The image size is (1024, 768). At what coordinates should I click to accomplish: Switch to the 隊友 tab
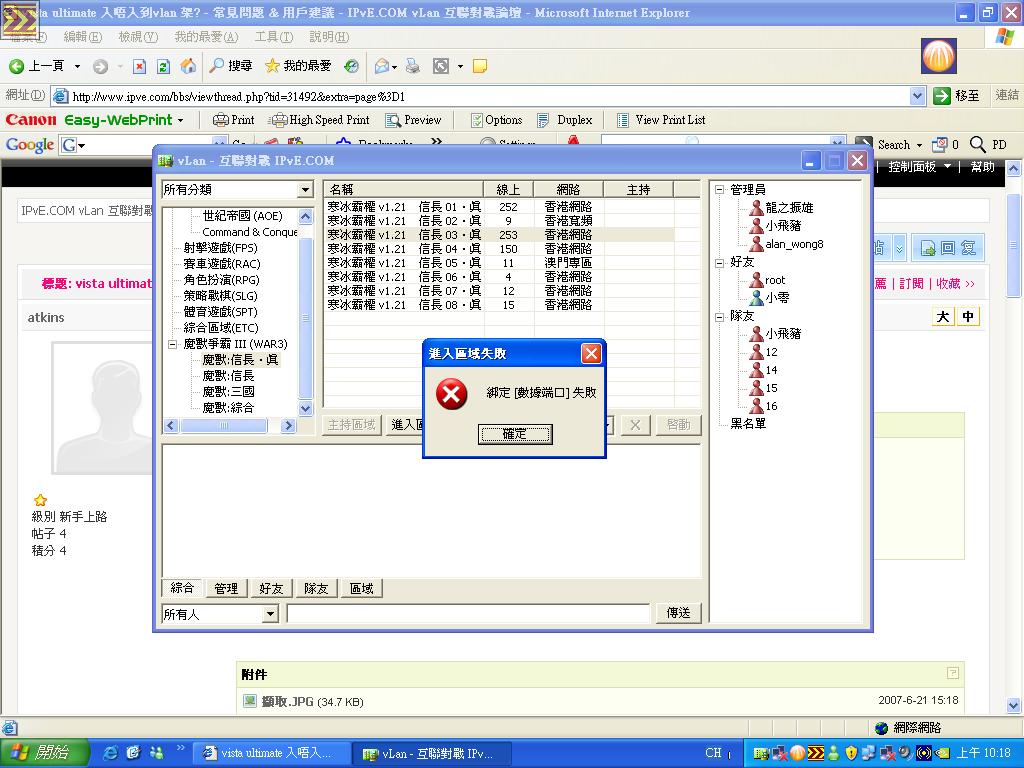click(316, 588)
